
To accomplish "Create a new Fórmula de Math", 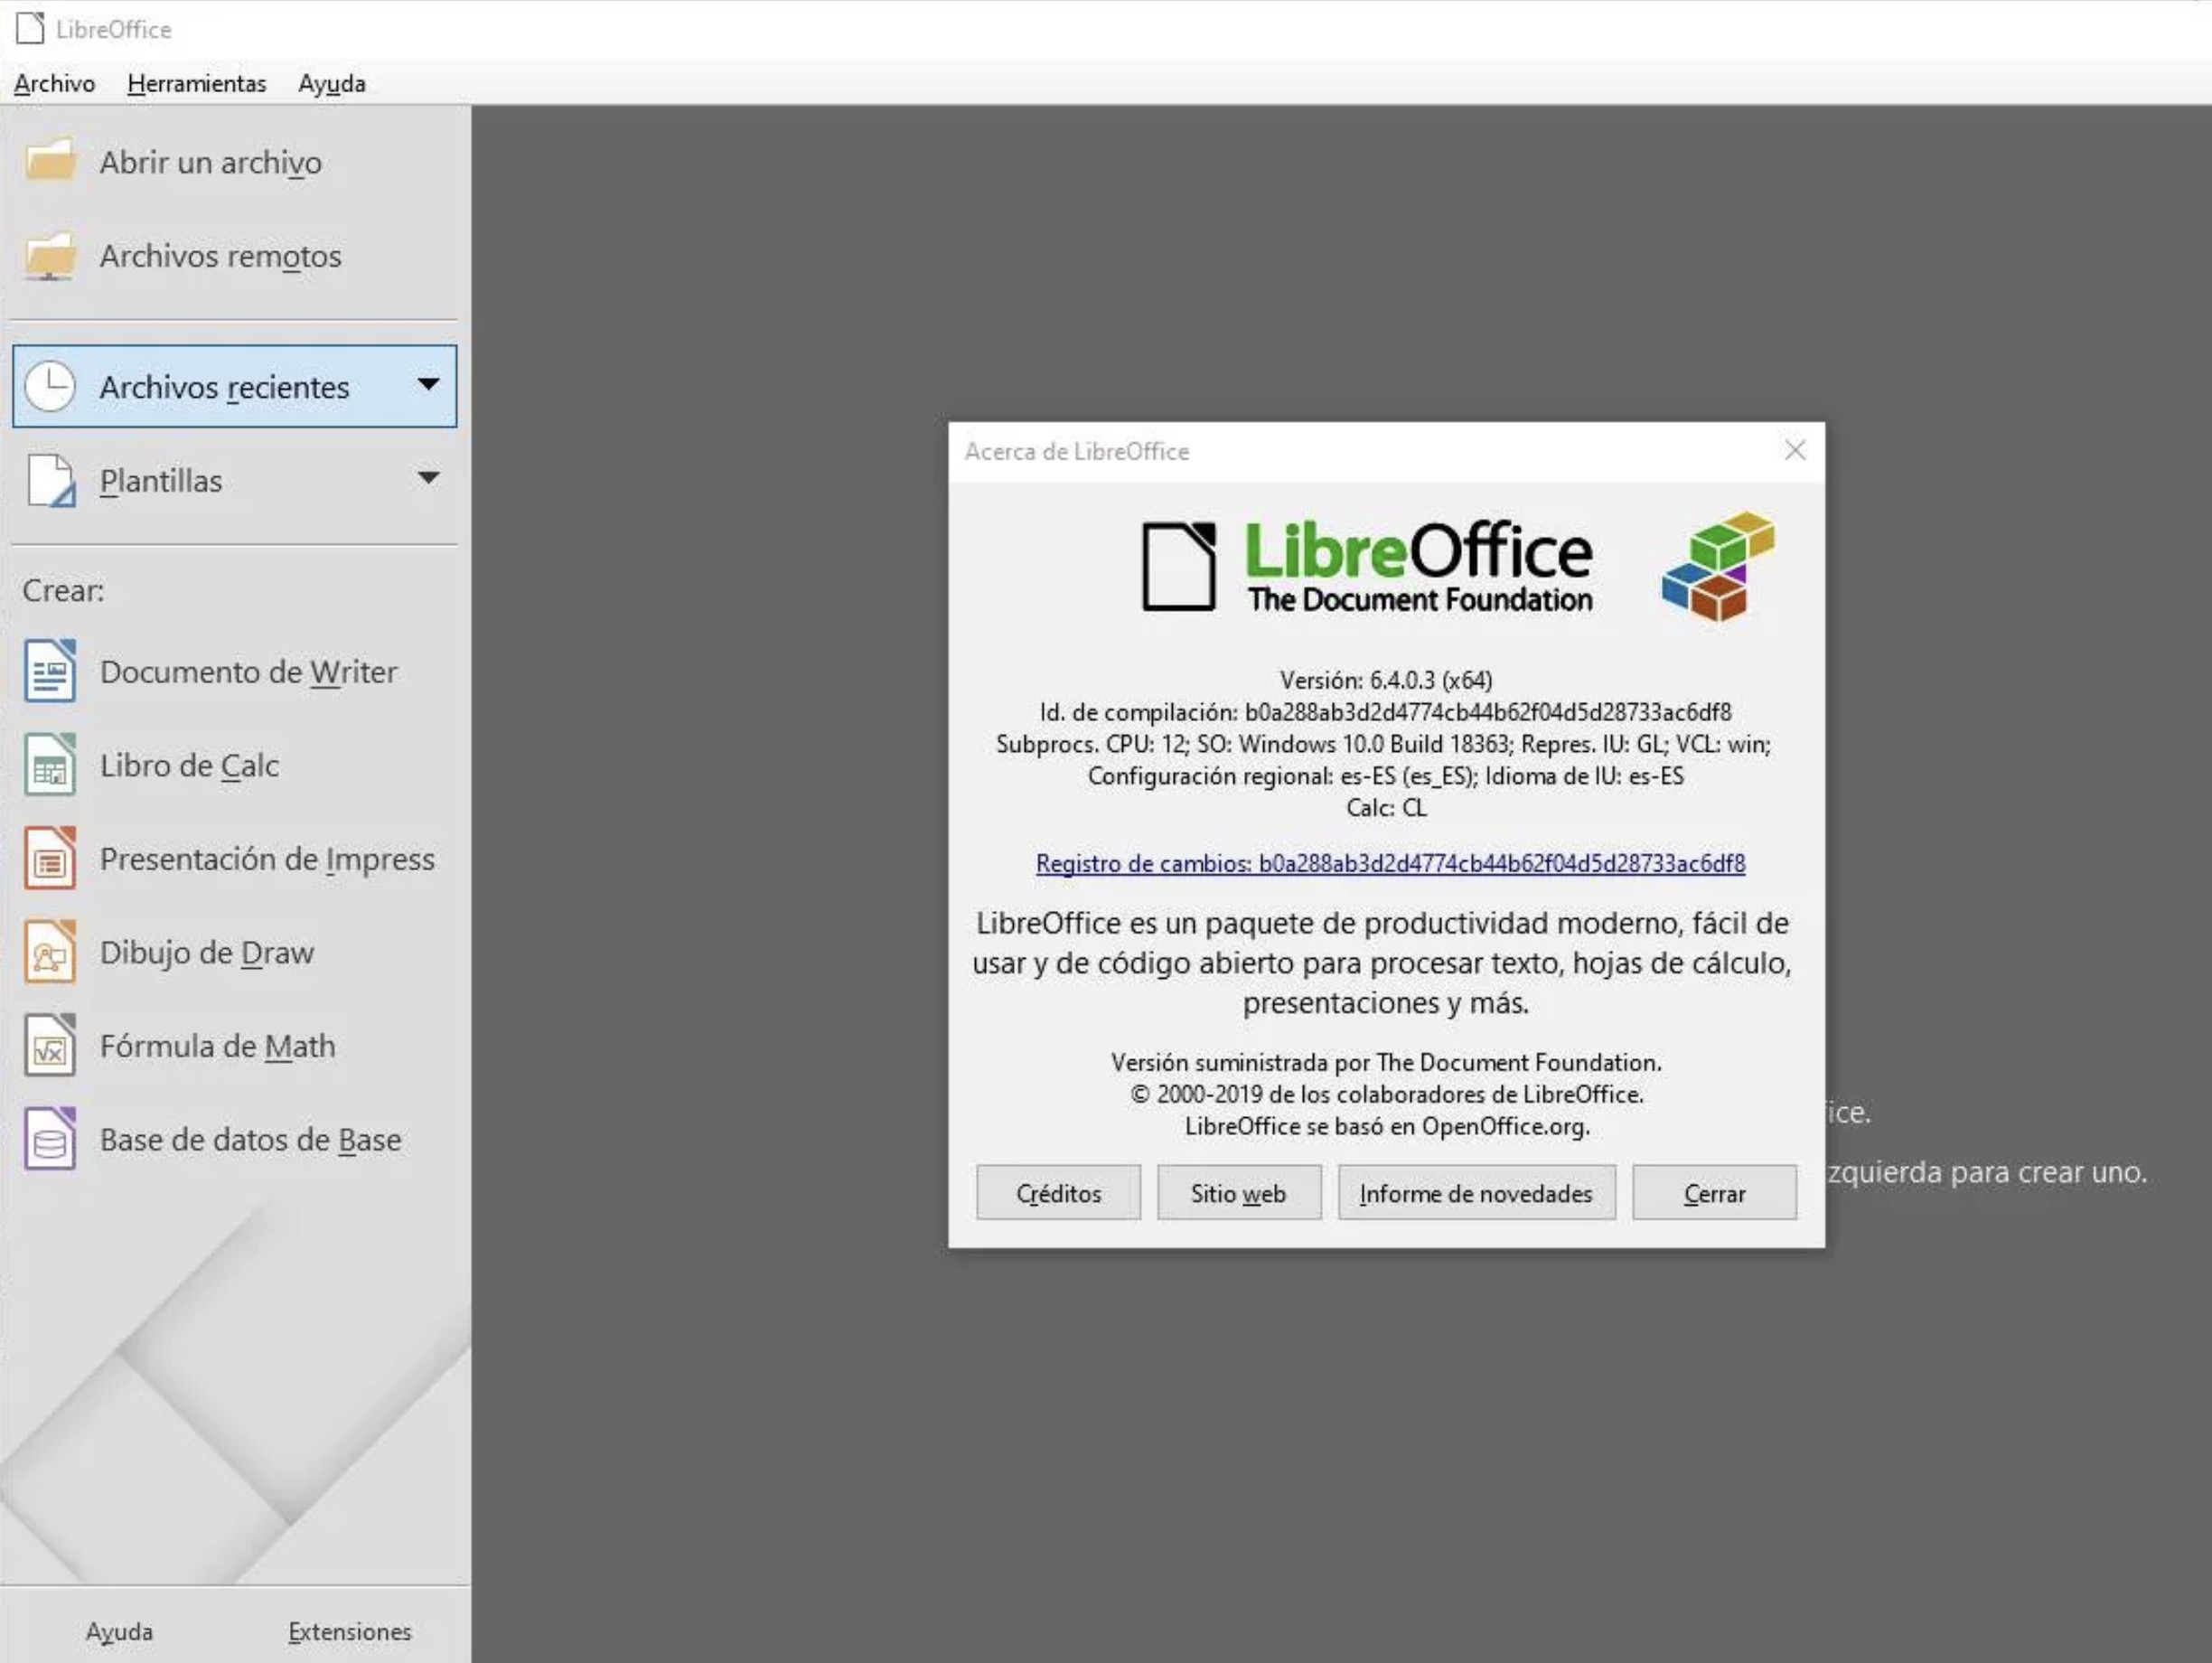I will [218, 1046].
